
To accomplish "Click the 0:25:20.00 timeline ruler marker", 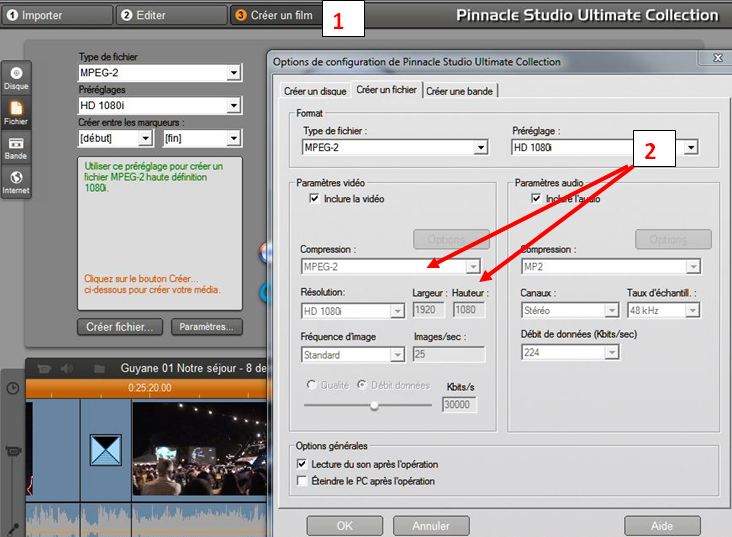I will pyautogui.click(x=149, y=388).
